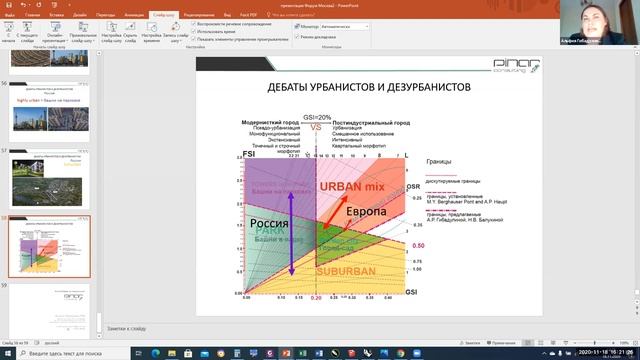This screenshot has width=640, height=360.
Task: Click the 'русский' language indicator
Action: pyautogui.click(x=52, y=343)
